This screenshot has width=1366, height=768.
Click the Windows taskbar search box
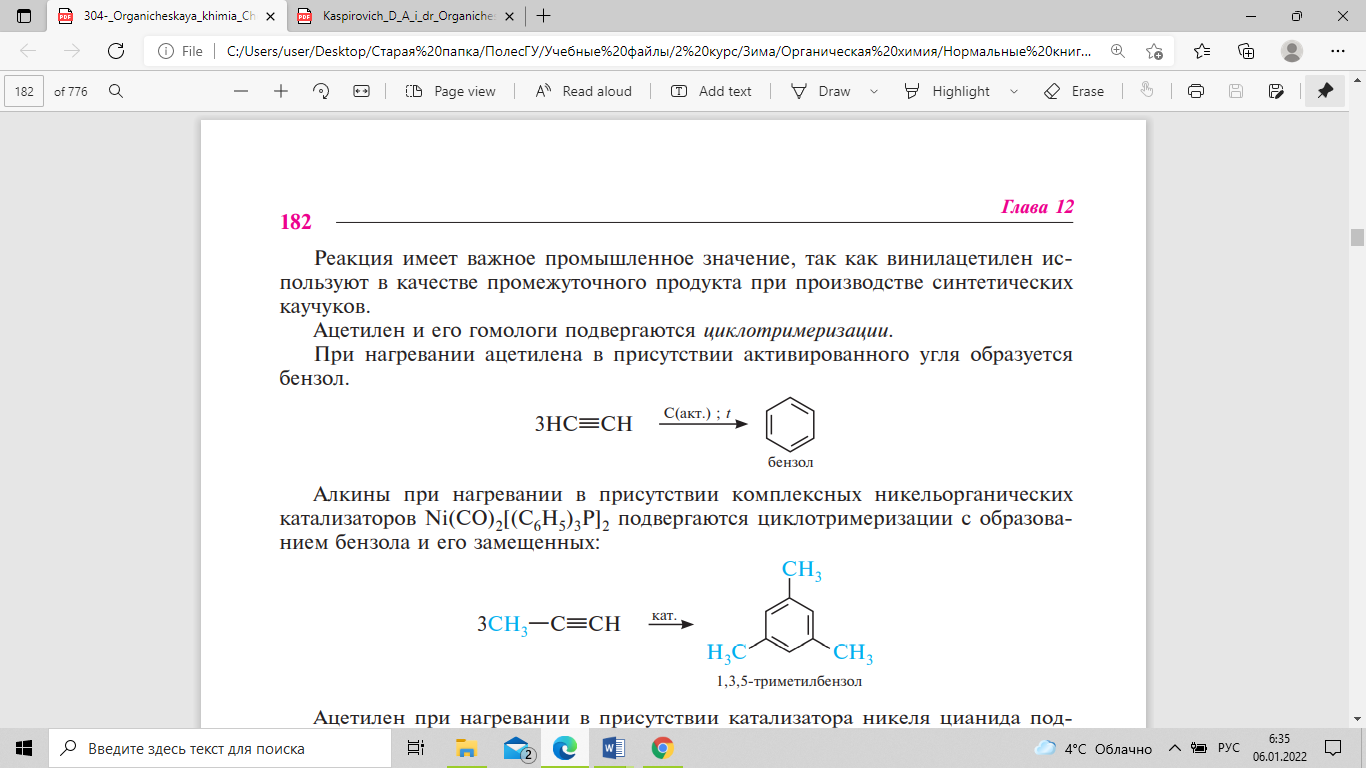point(217,748)
